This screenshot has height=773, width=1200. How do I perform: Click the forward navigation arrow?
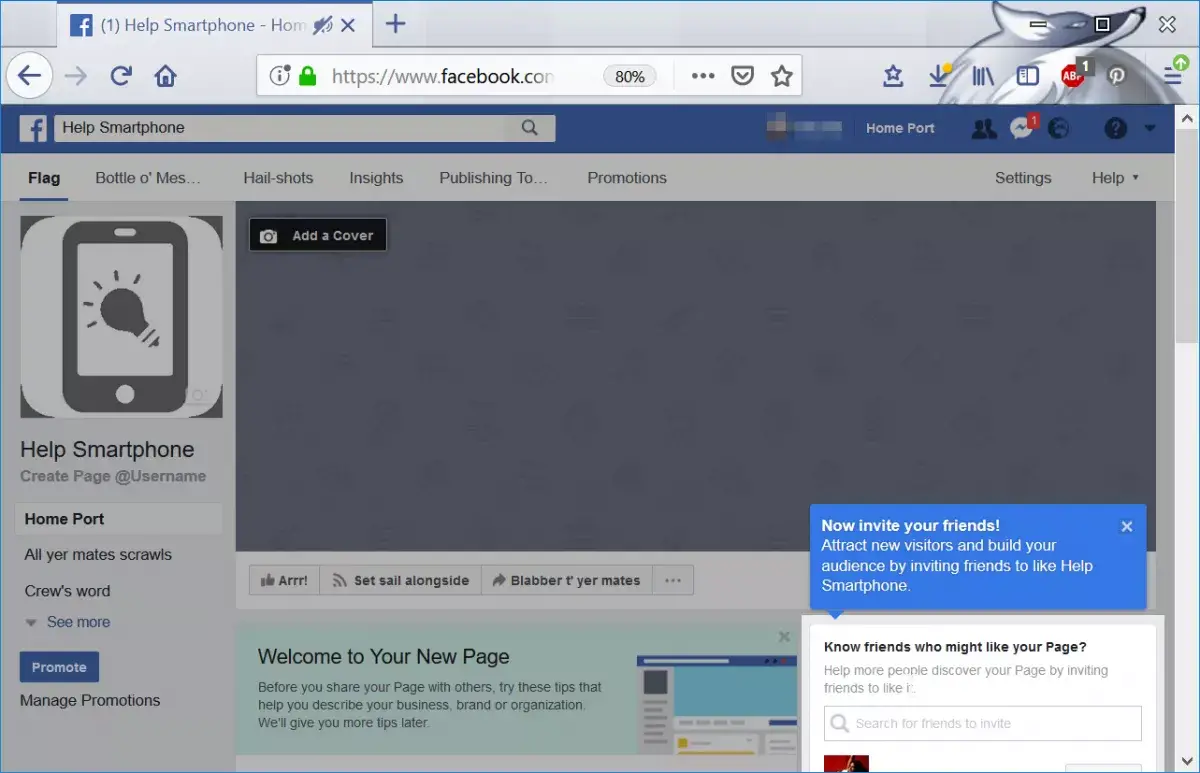pyautogui.click(x=76, y=76)
